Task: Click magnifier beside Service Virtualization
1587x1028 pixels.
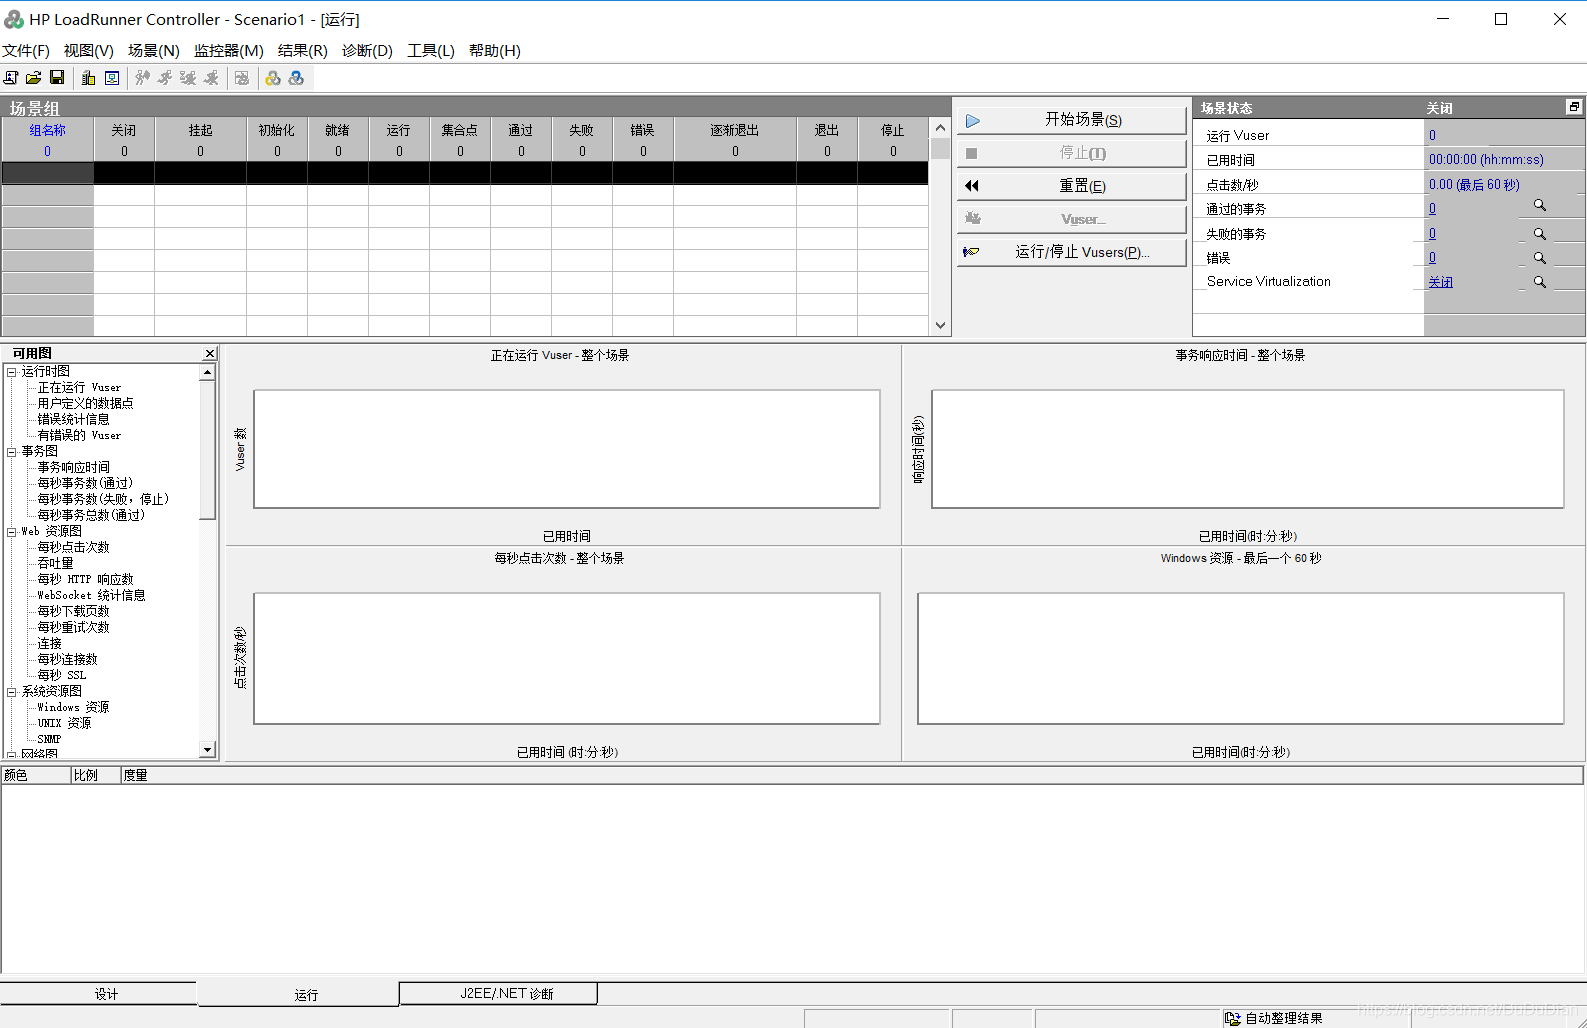Action: (x=1540, y=282)
